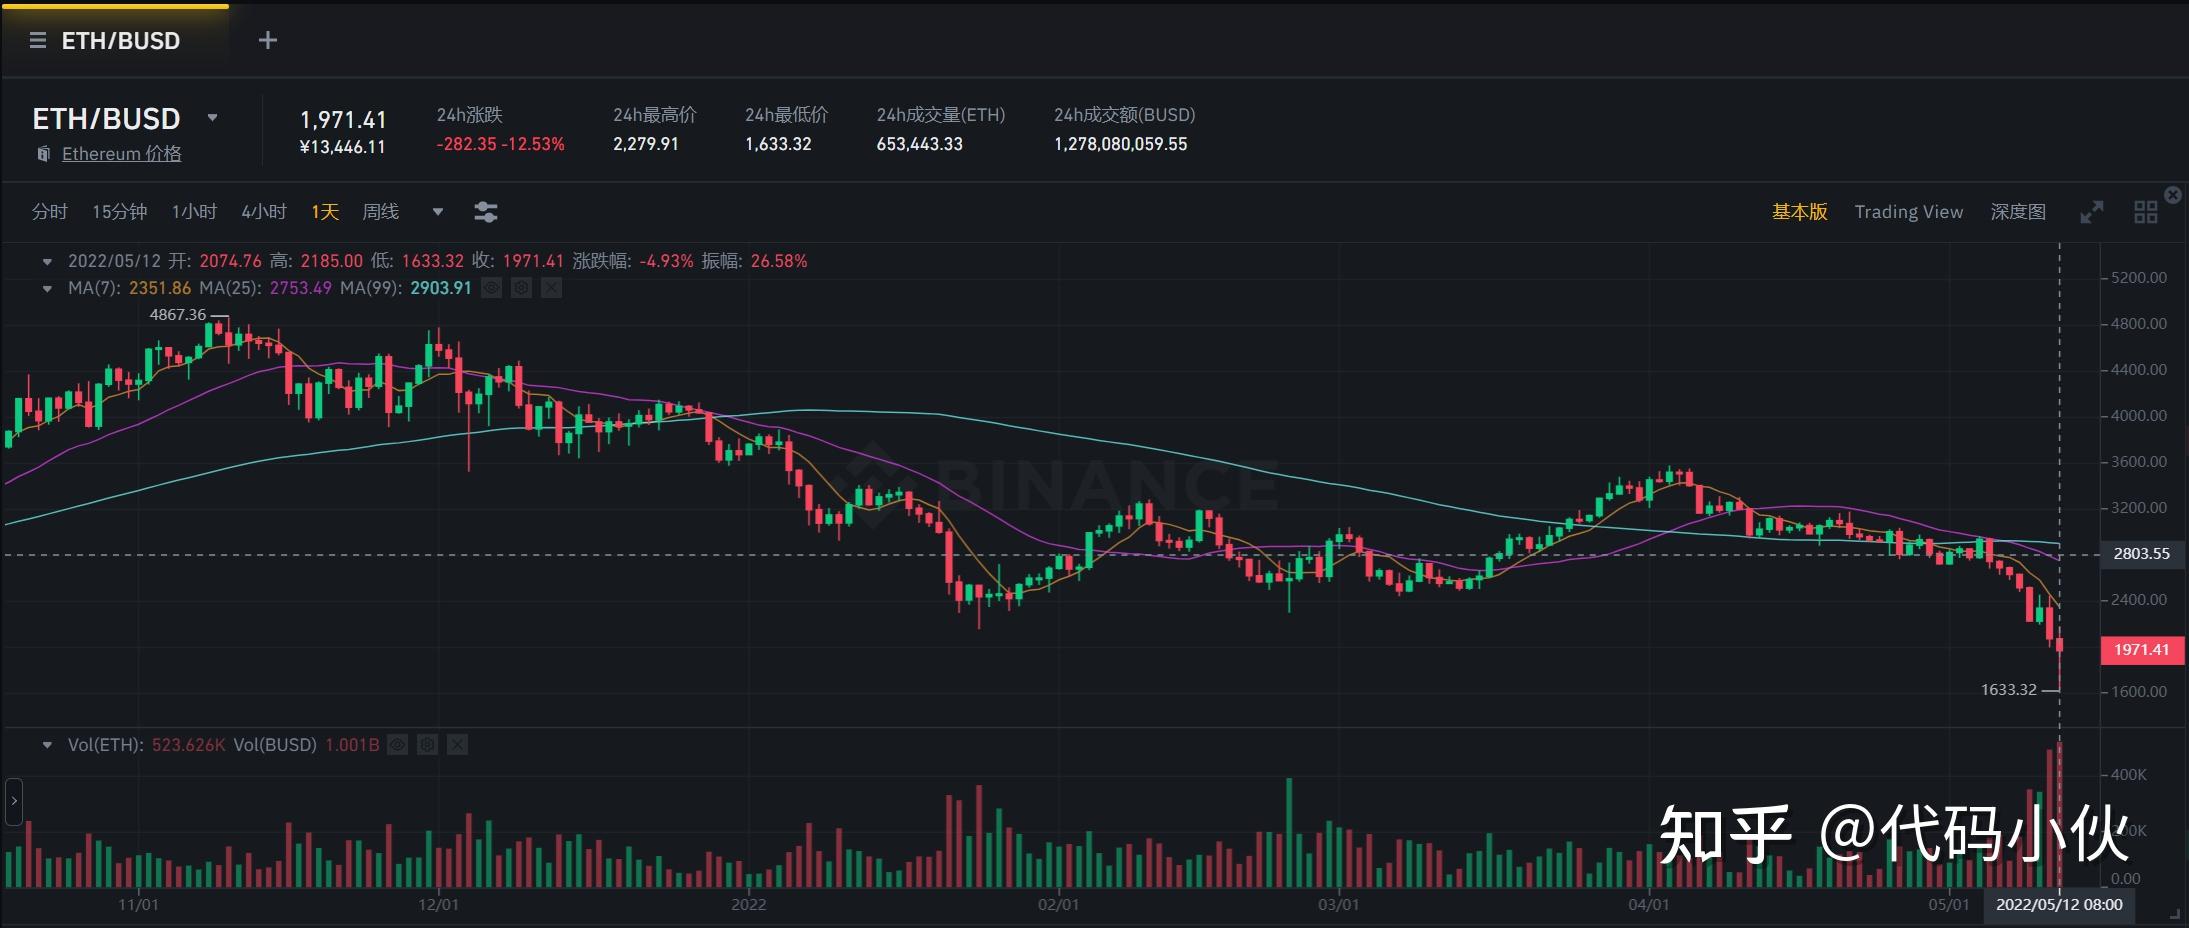Close the chart panel with the X icon
This screenshot has width=2189, height=928.
pos(2173,194)
